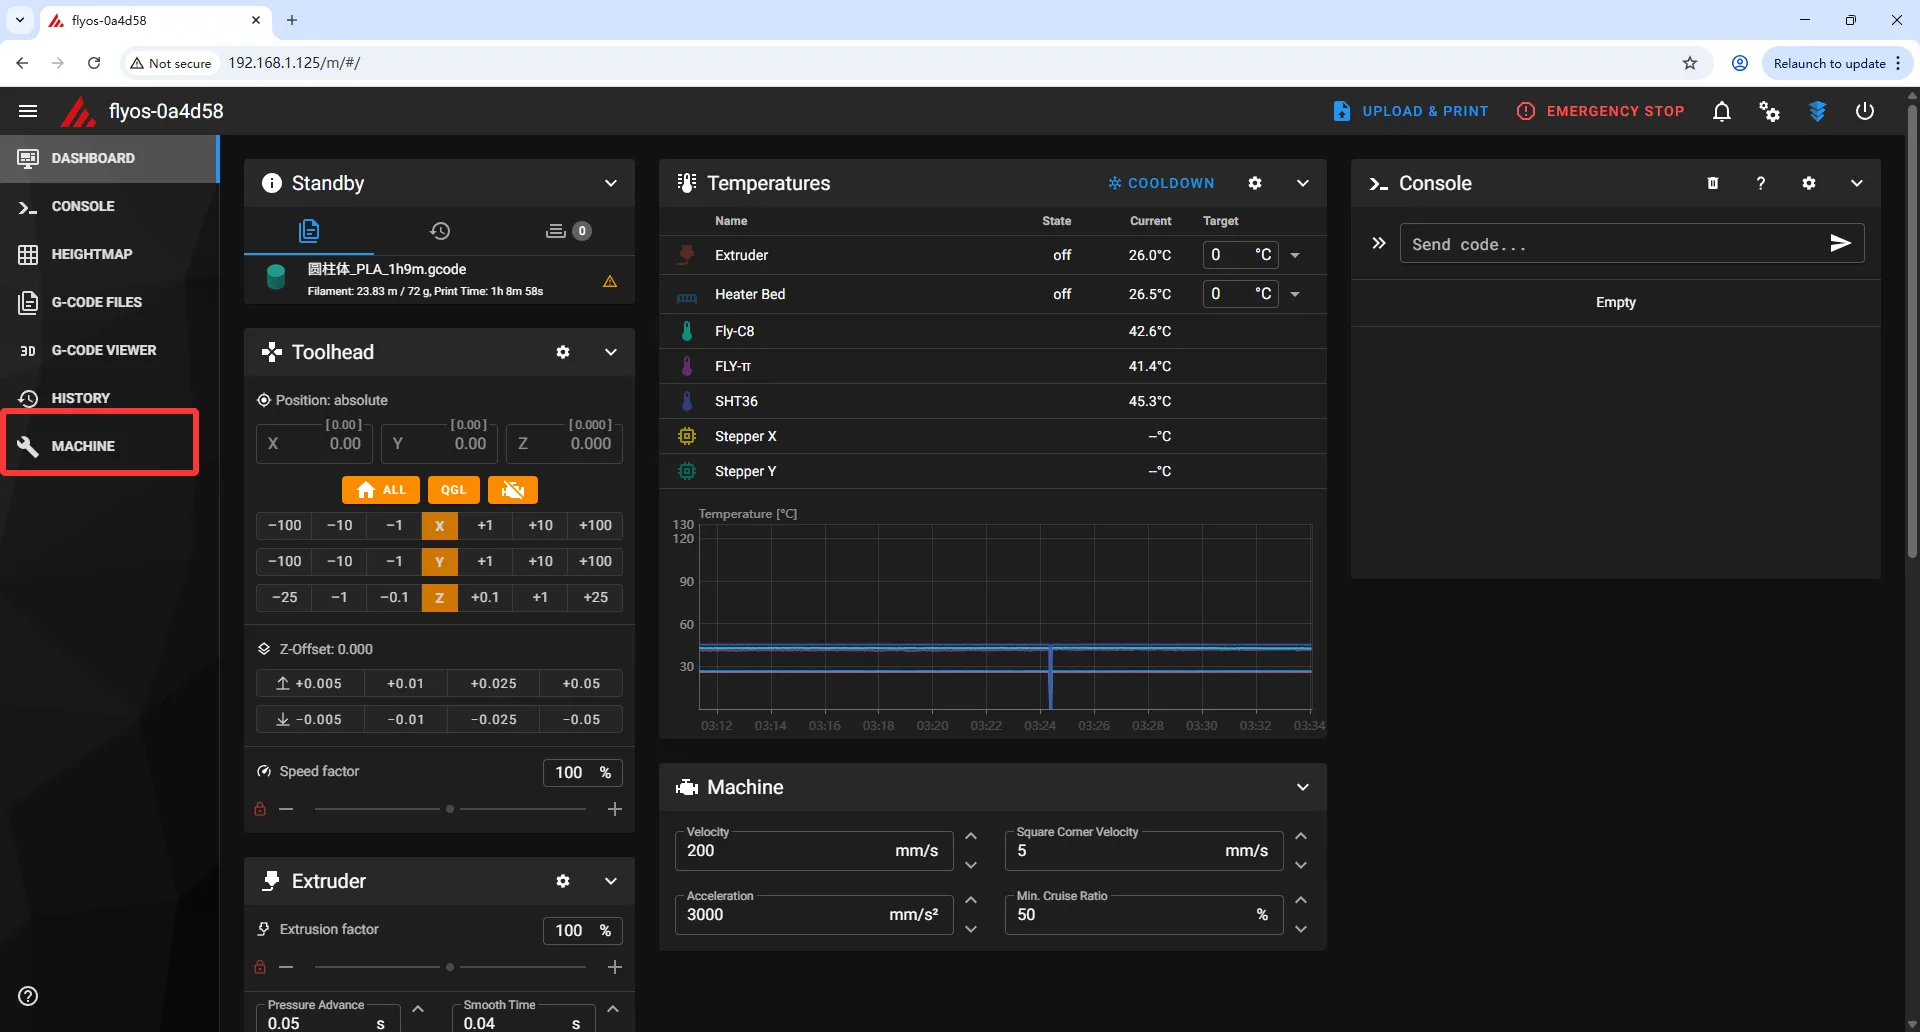Viewport: 1920px width, 1032px height.
Task: Toggle the speed factor lock
Action: [260, 809]
